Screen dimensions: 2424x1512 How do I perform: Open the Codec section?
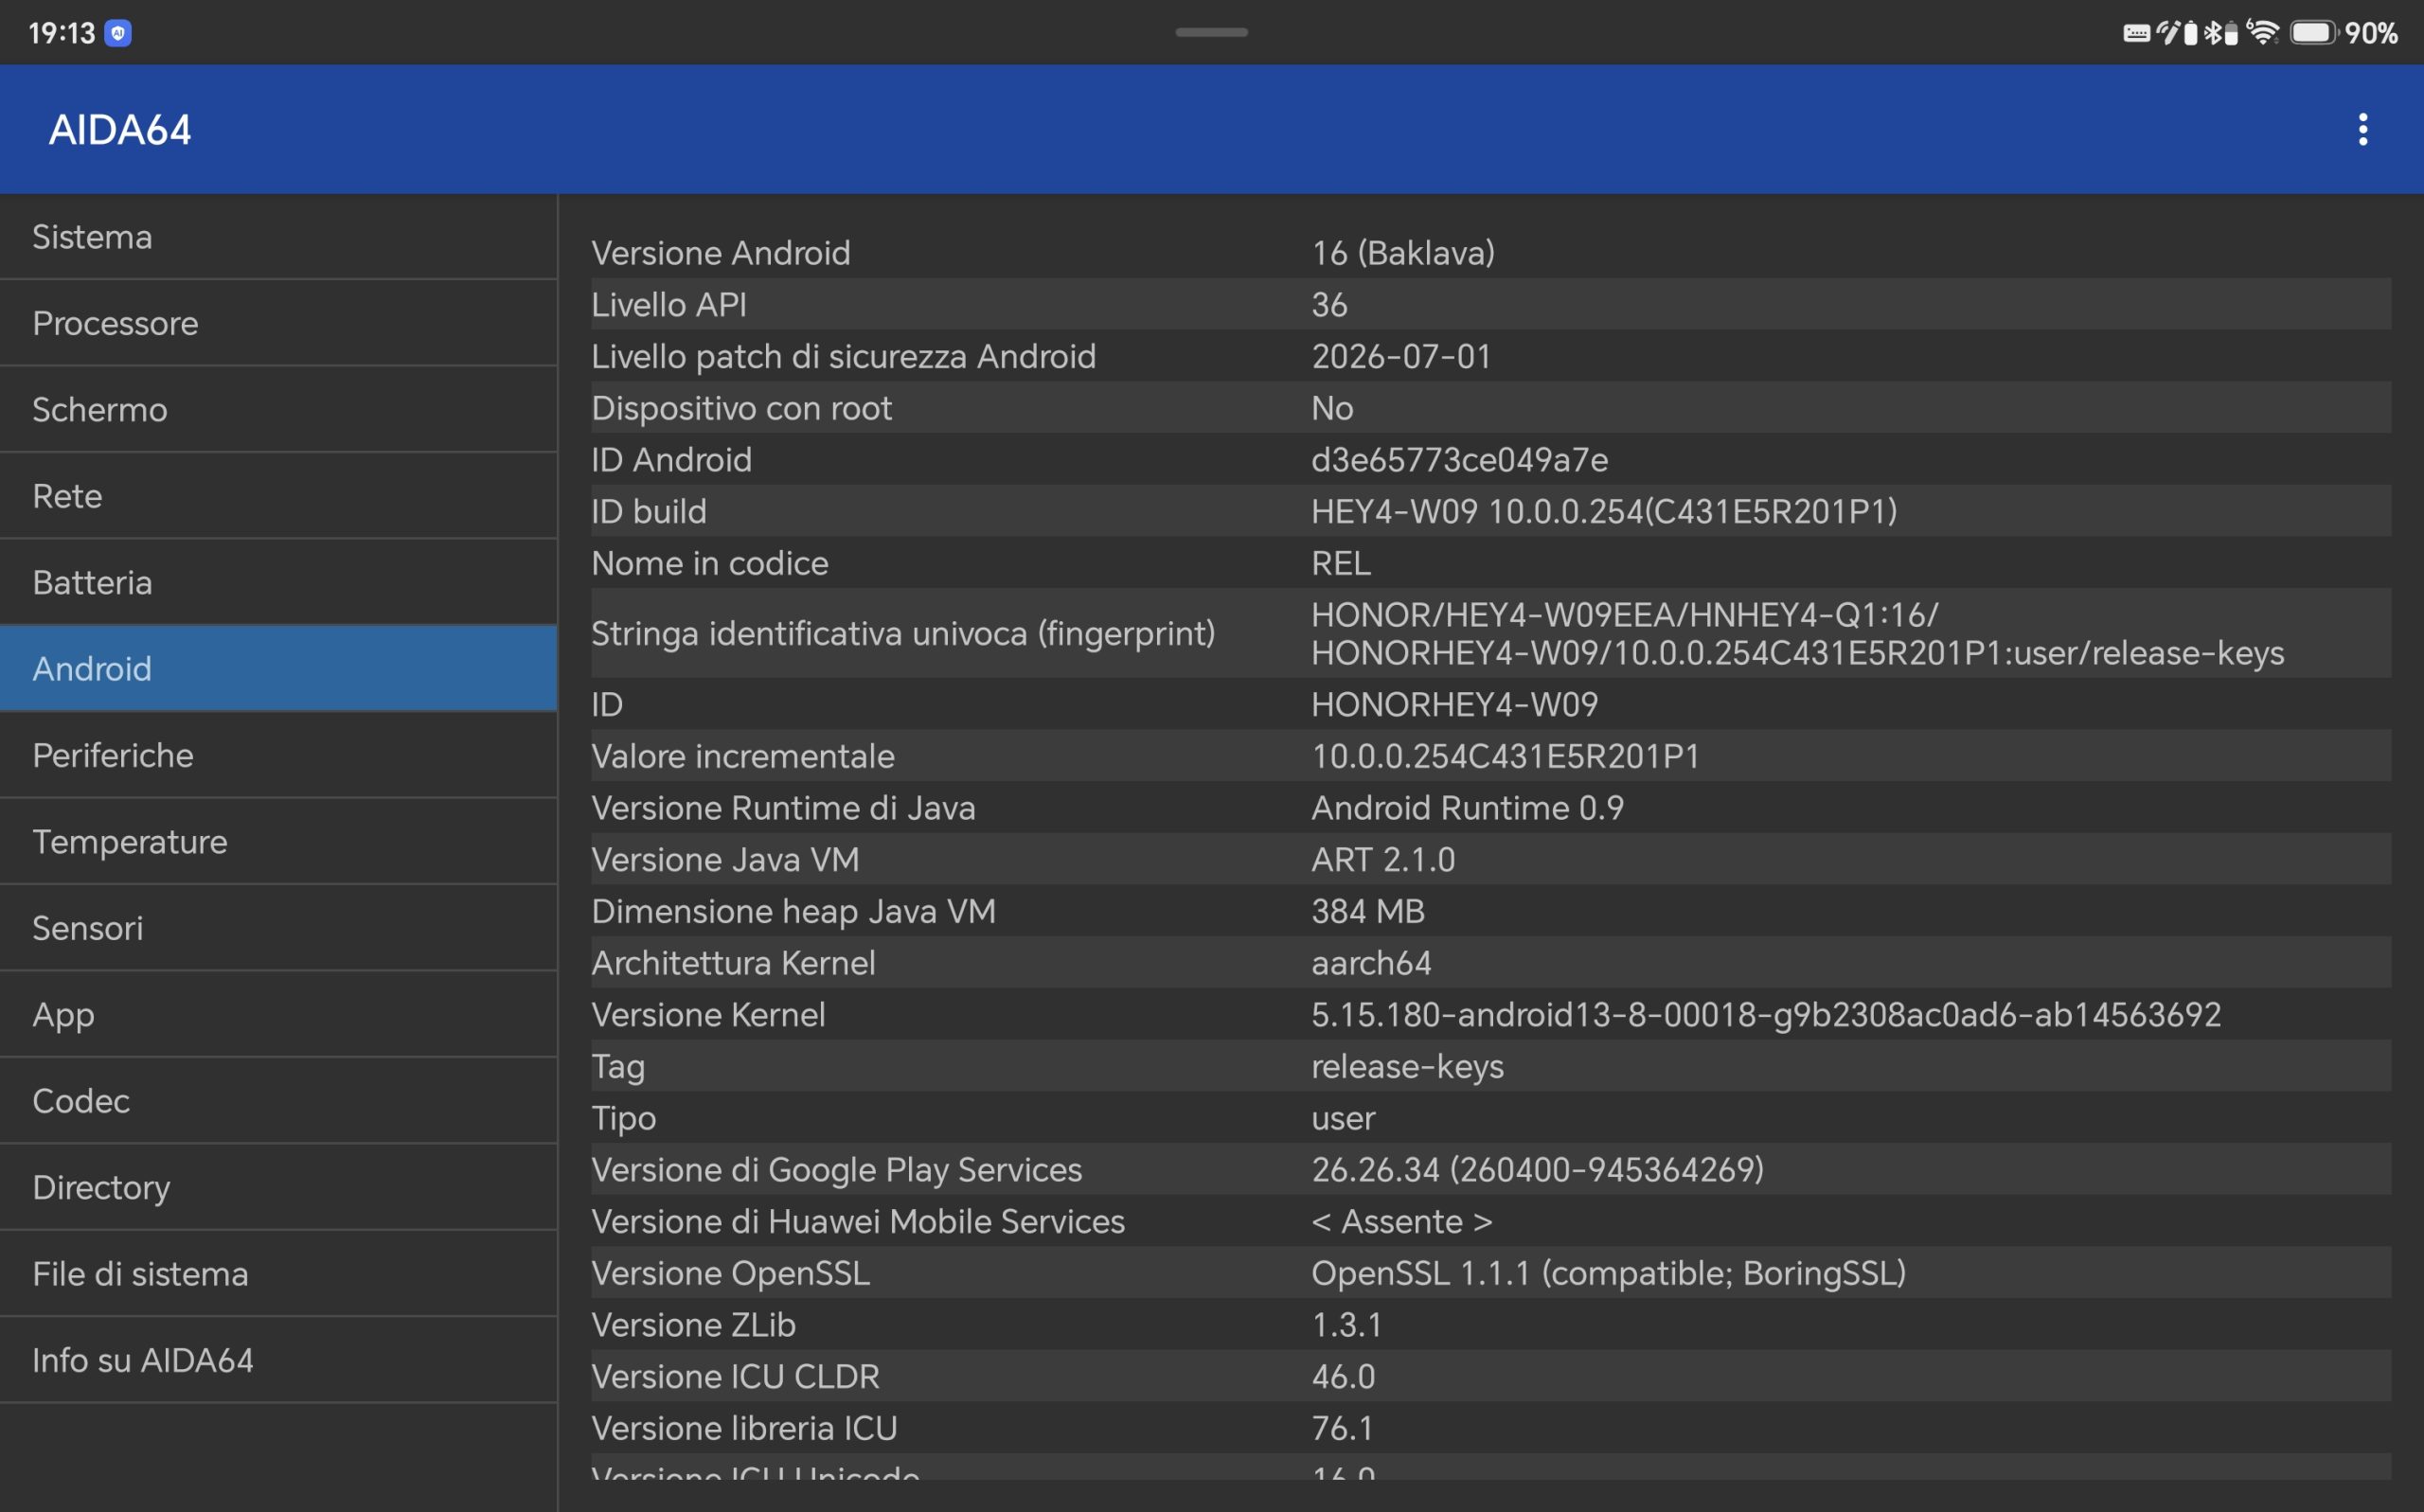pos(278,1101)
